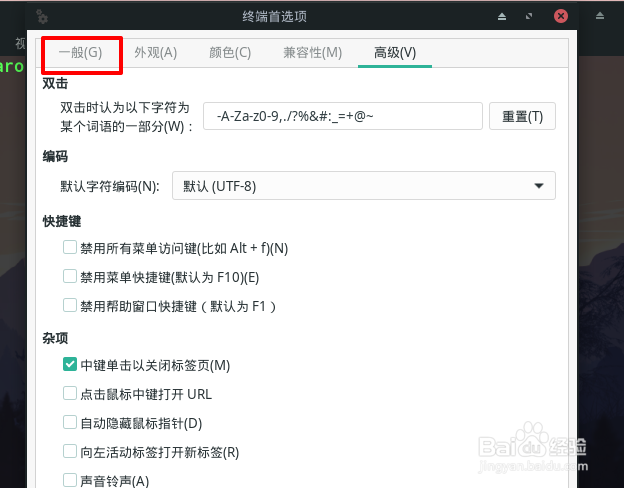Click the eject arrow icon of the background window
624x488 pixels.
[x=600, y=16]
